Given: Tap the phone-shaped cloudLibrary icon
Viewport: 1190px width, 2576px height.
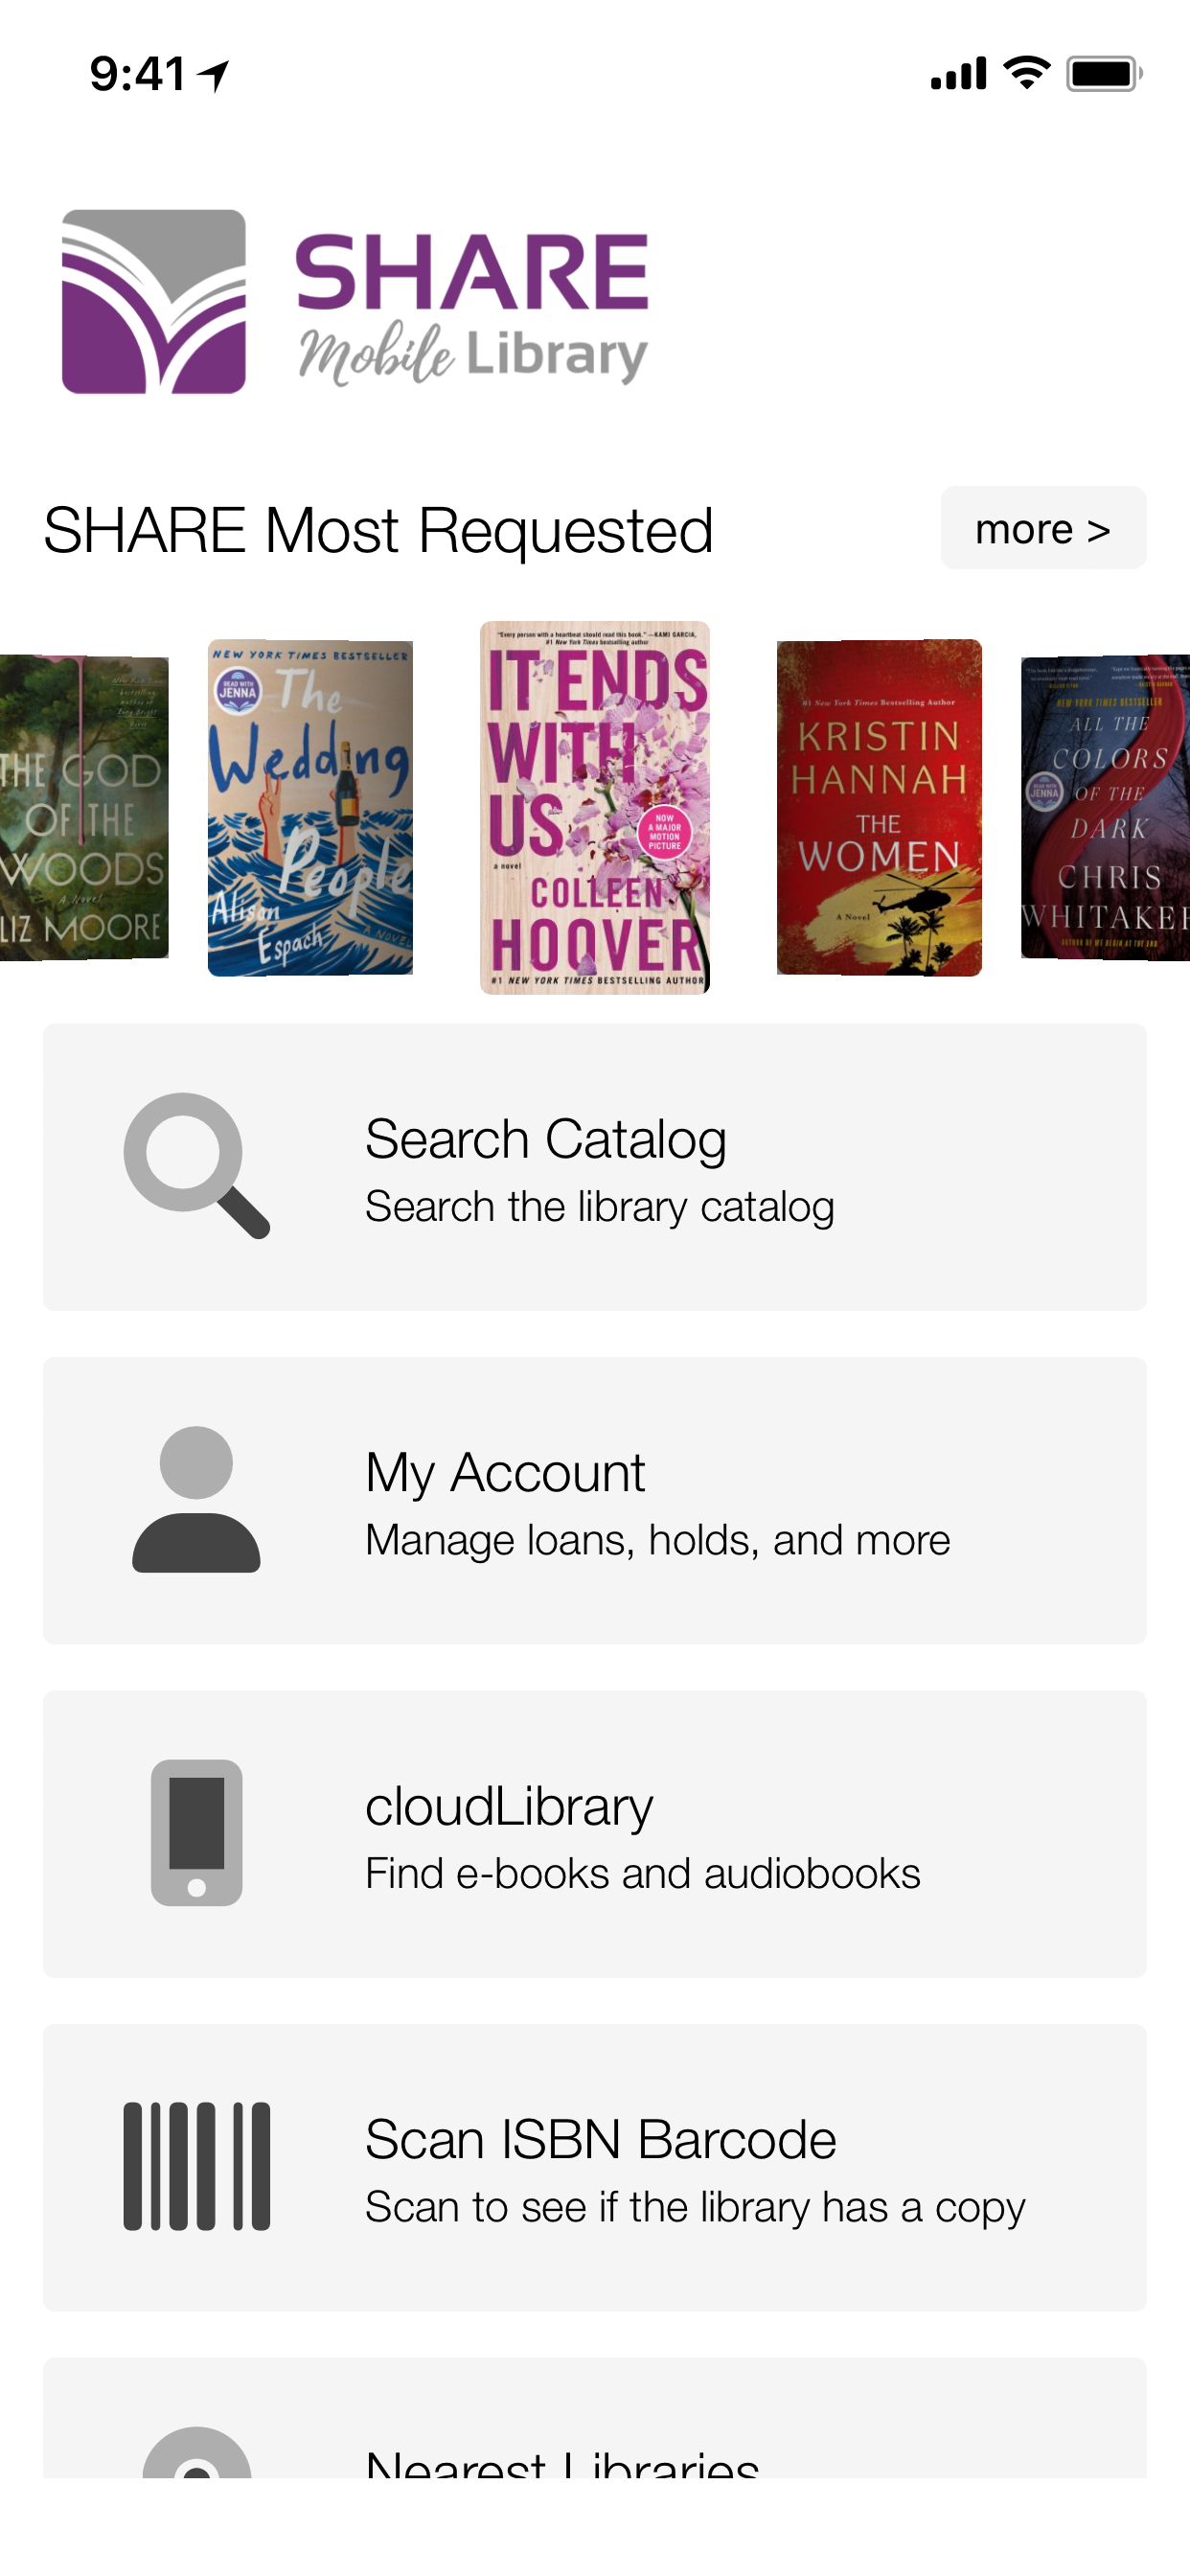Looking at the screenshot, I should pyautogui.click(x=196, y=1832).
